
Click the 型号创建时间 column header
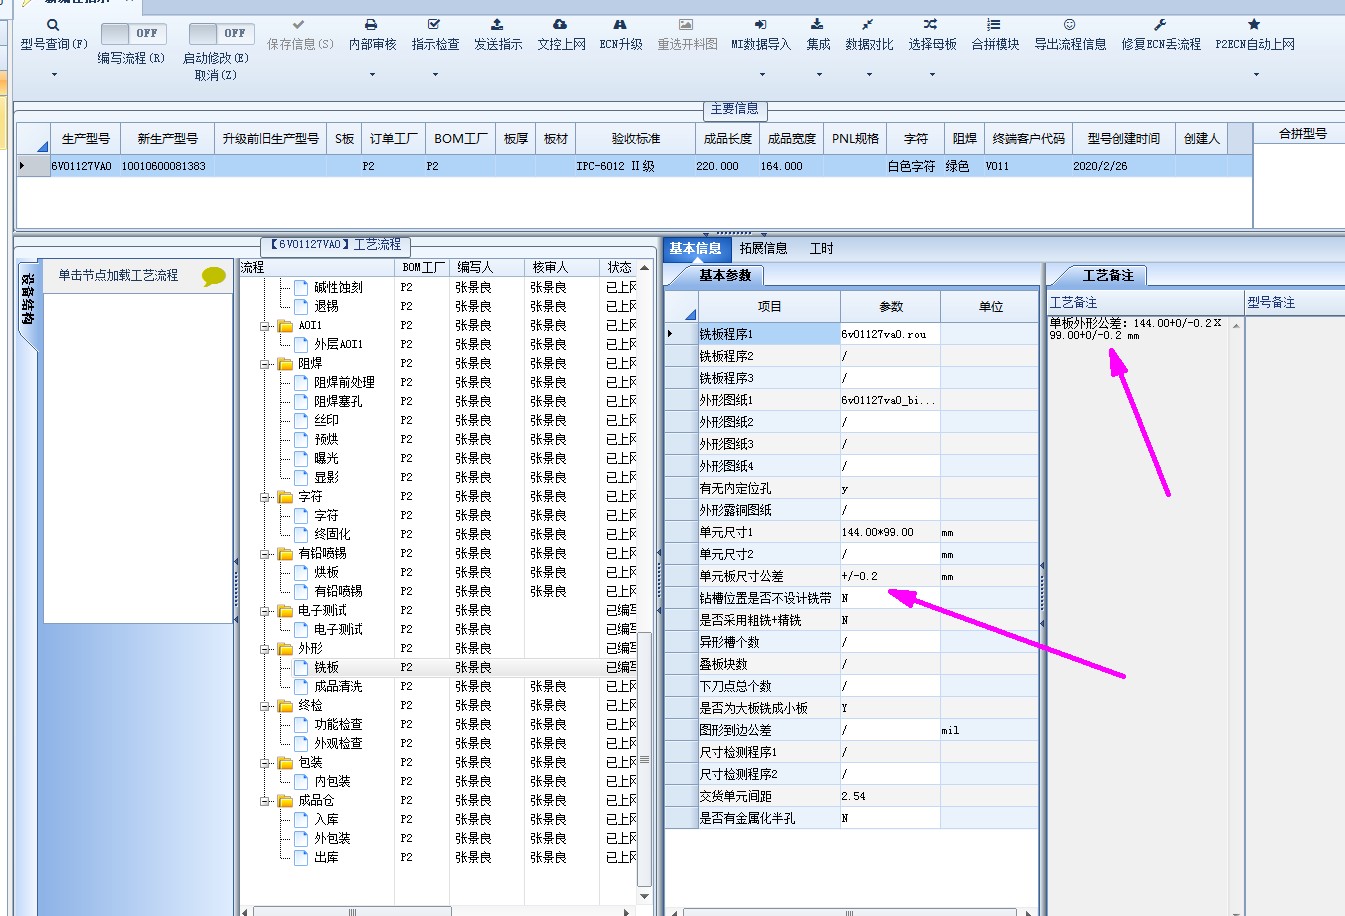(1124, 139)
